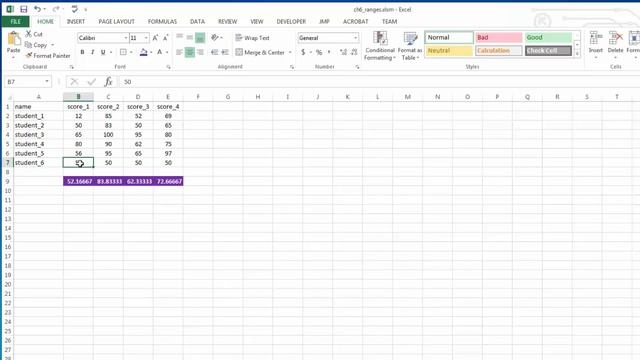The image size is (640, 360).
Task: Toggle Bottom Align alignment
Action: 200,38
